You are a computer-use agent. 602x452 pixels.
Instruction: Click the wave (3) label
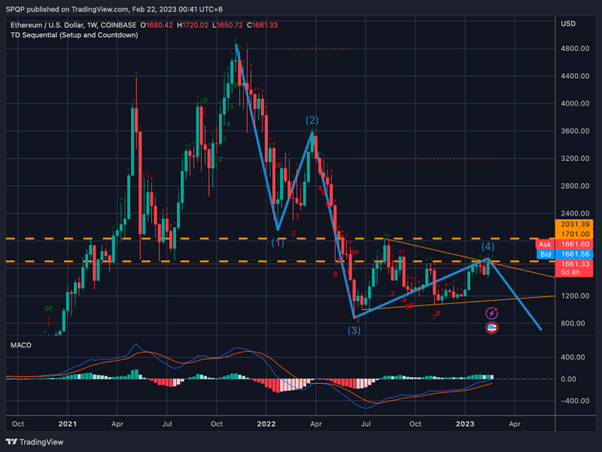click(x=354, y=330)
